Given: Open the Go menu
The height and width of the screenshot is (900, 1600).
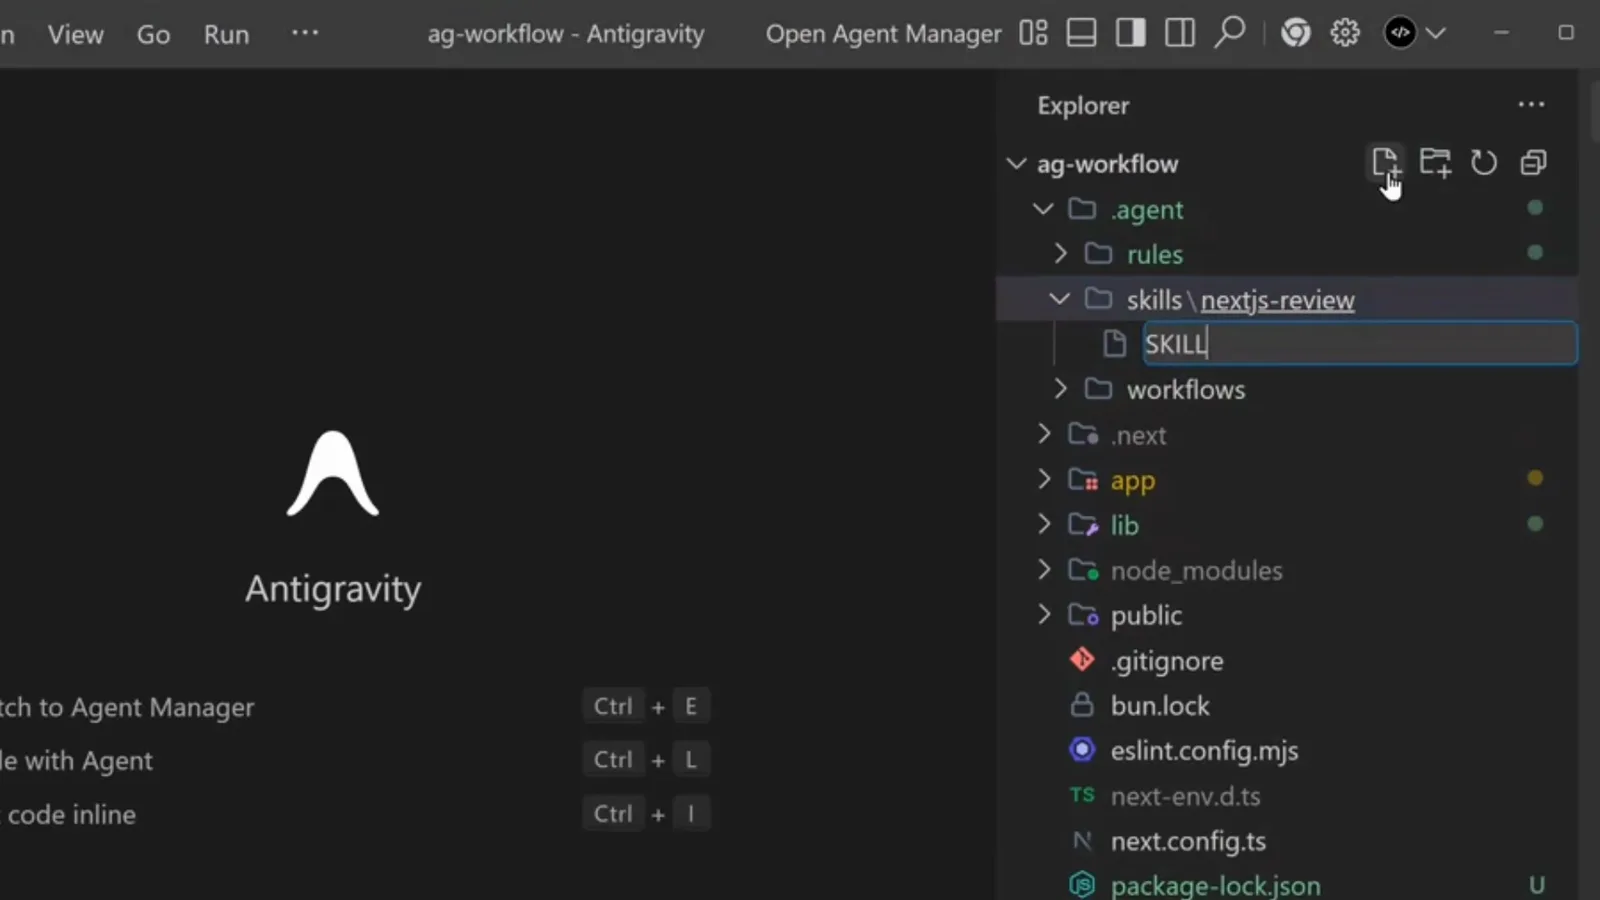Looking at the screenshot, I should tap(153, 34).
